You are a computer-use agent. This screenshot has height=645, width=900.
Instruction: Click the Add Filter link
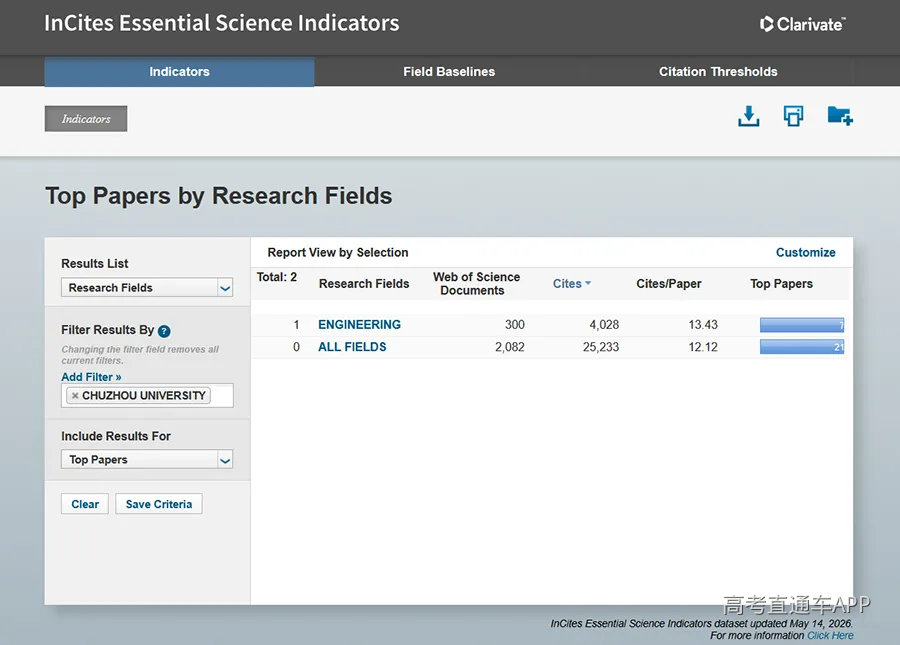tap(91, 377)
